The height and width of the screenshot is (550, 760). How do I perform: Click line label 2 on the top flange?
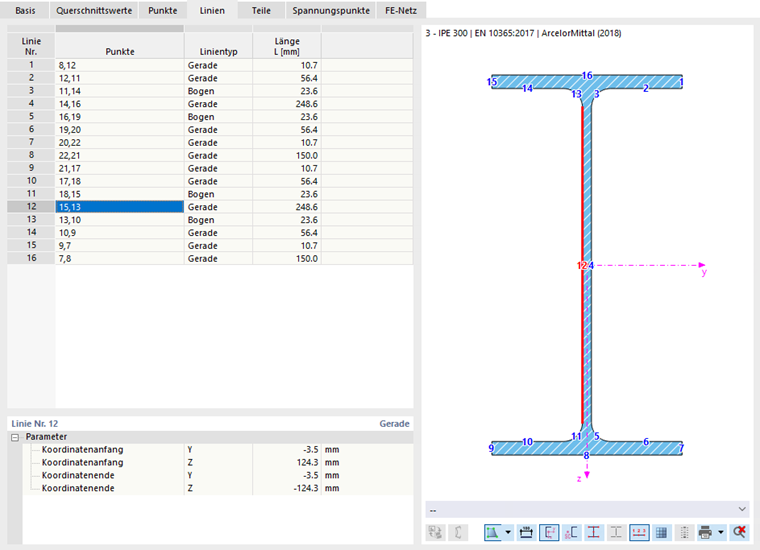click(646, 88)
